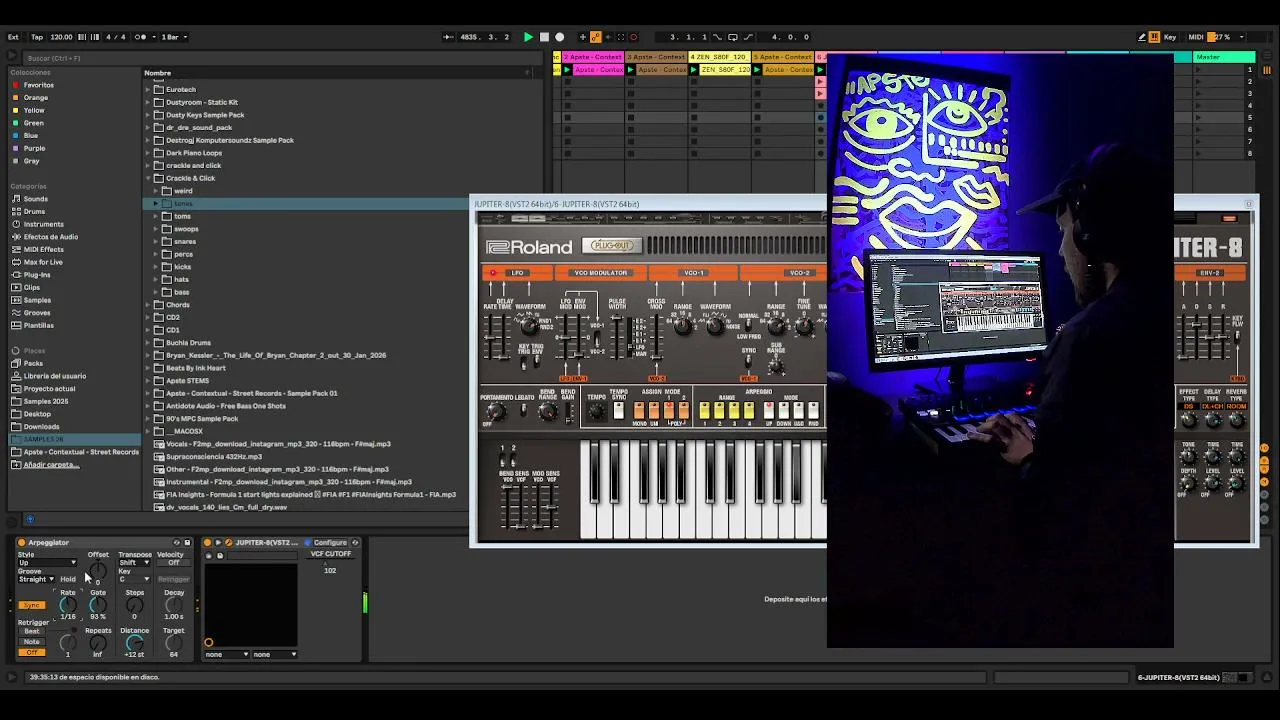Open the first 'none' XY-pad dropdown

tap(227, 655)
